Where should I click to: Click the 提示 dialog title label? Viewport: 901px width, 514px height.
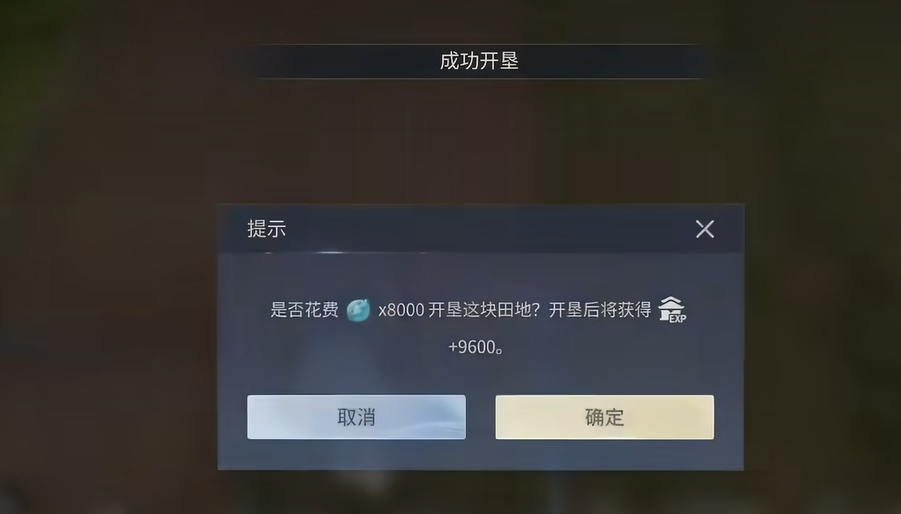pos(267,229)
